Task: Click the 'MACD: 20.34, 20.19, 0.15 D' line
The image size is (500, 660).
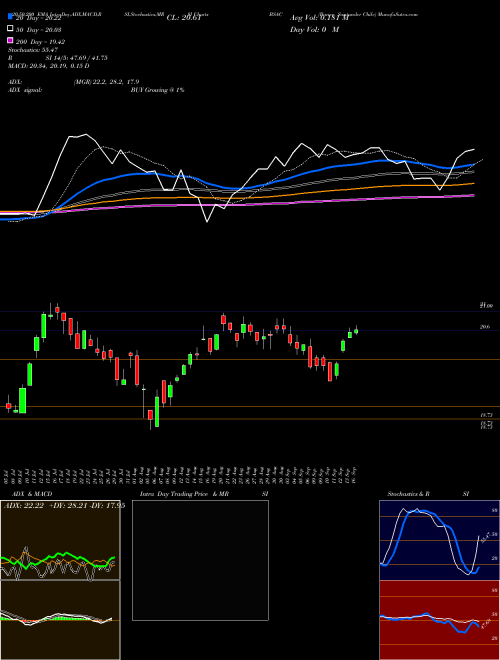Action: (48, 66)
